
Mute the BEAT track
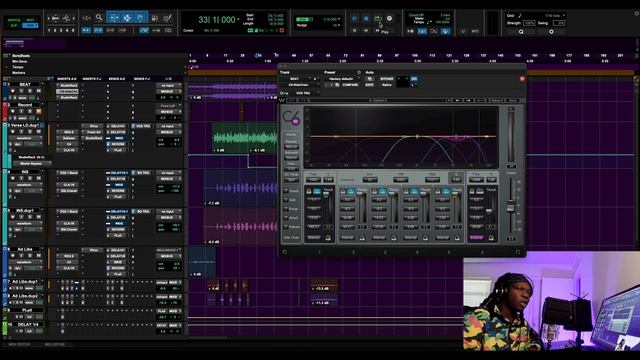38,91
